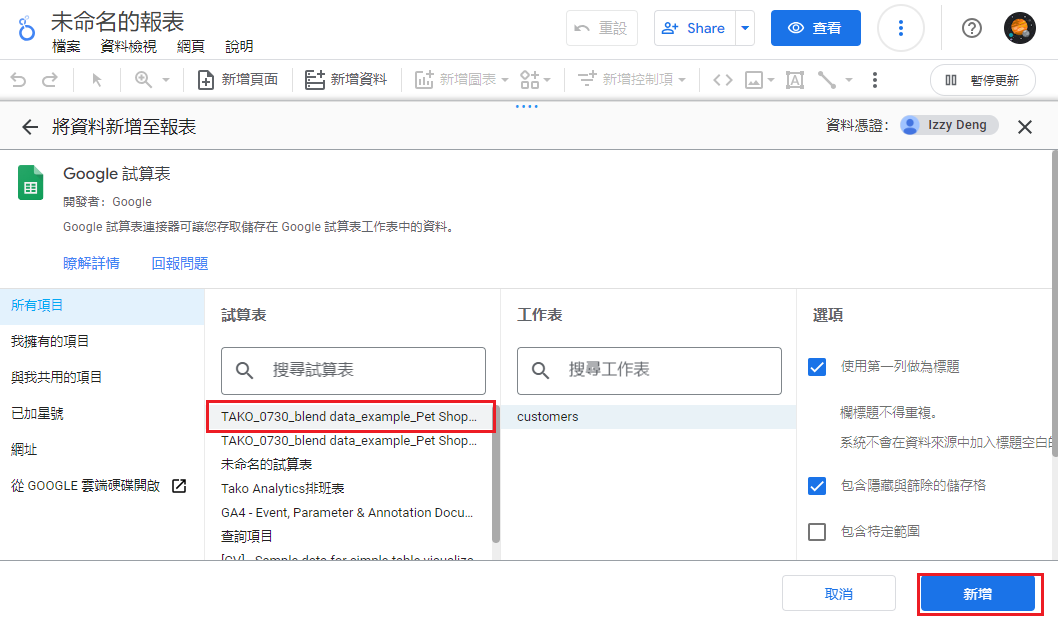
Task: Open the 檔案 file menu
Action: tap(66, 47)
